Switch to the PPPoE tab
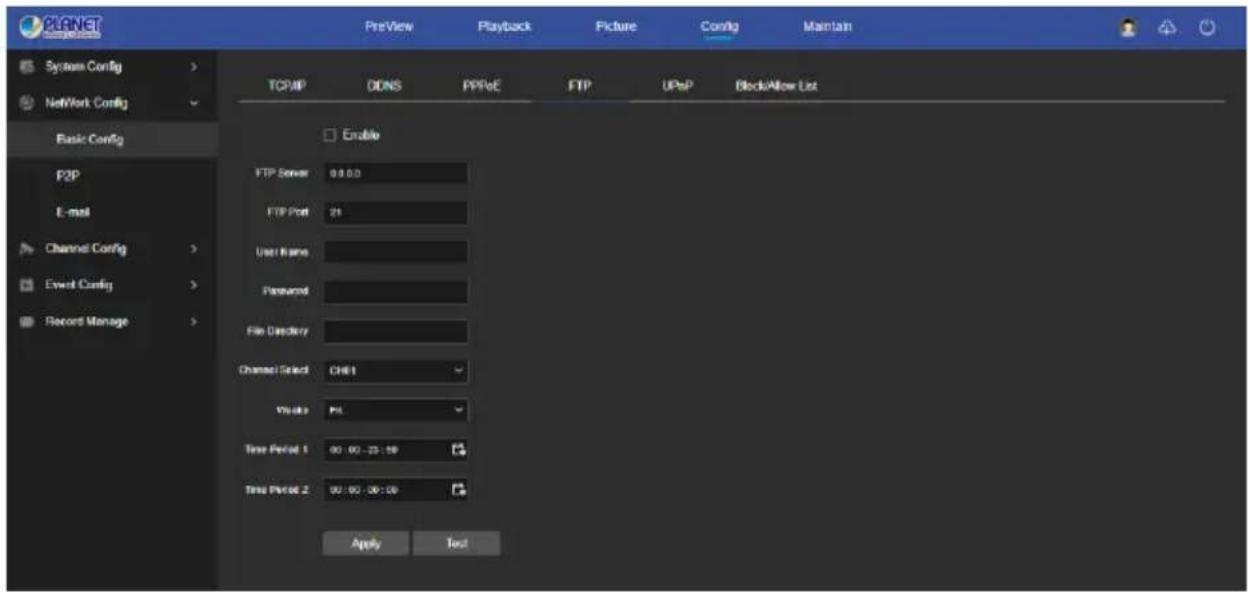Screen dimensions: 1248x592 [x=480, y=87]
